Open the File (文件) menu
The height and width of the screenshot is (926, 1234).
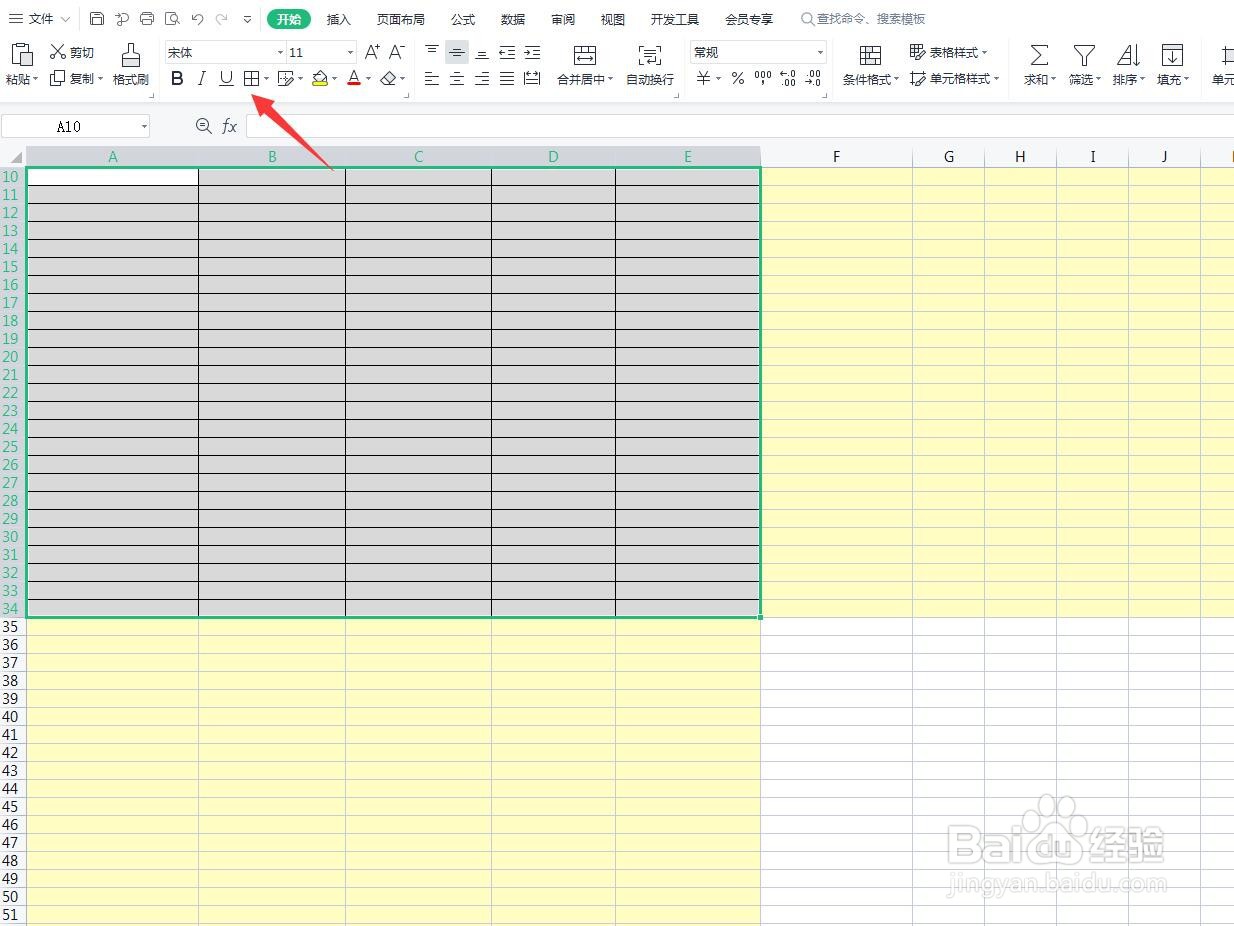point(40,19)
